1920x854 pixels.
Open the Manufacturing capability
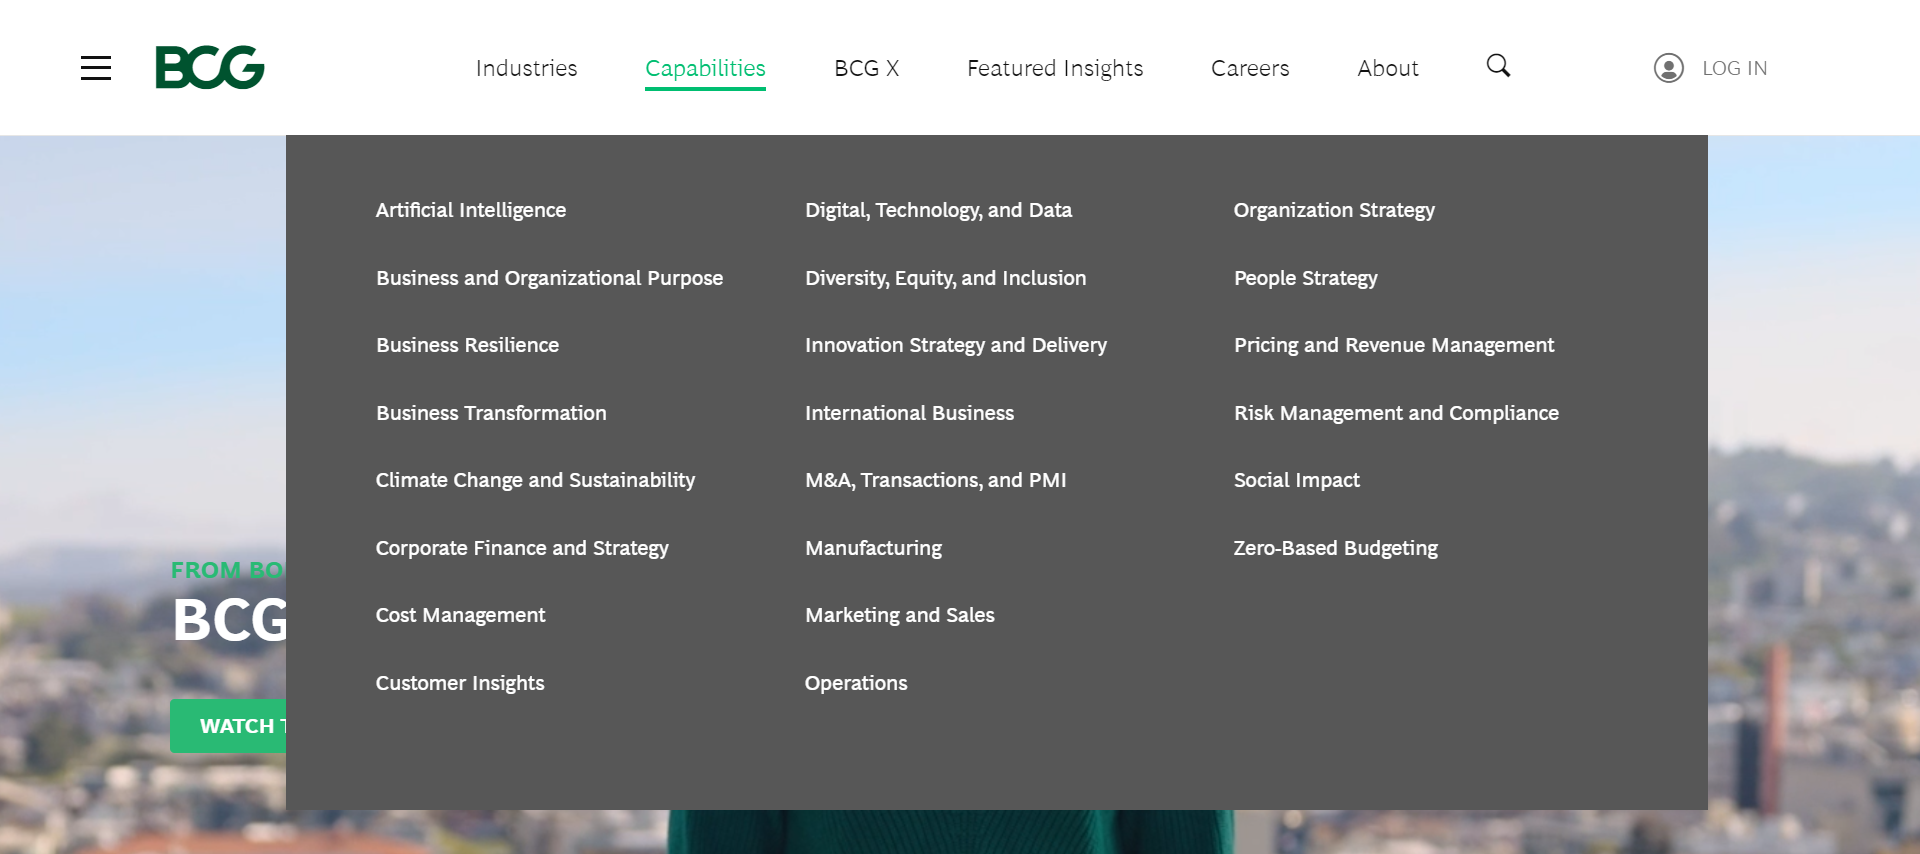point(873,548)
